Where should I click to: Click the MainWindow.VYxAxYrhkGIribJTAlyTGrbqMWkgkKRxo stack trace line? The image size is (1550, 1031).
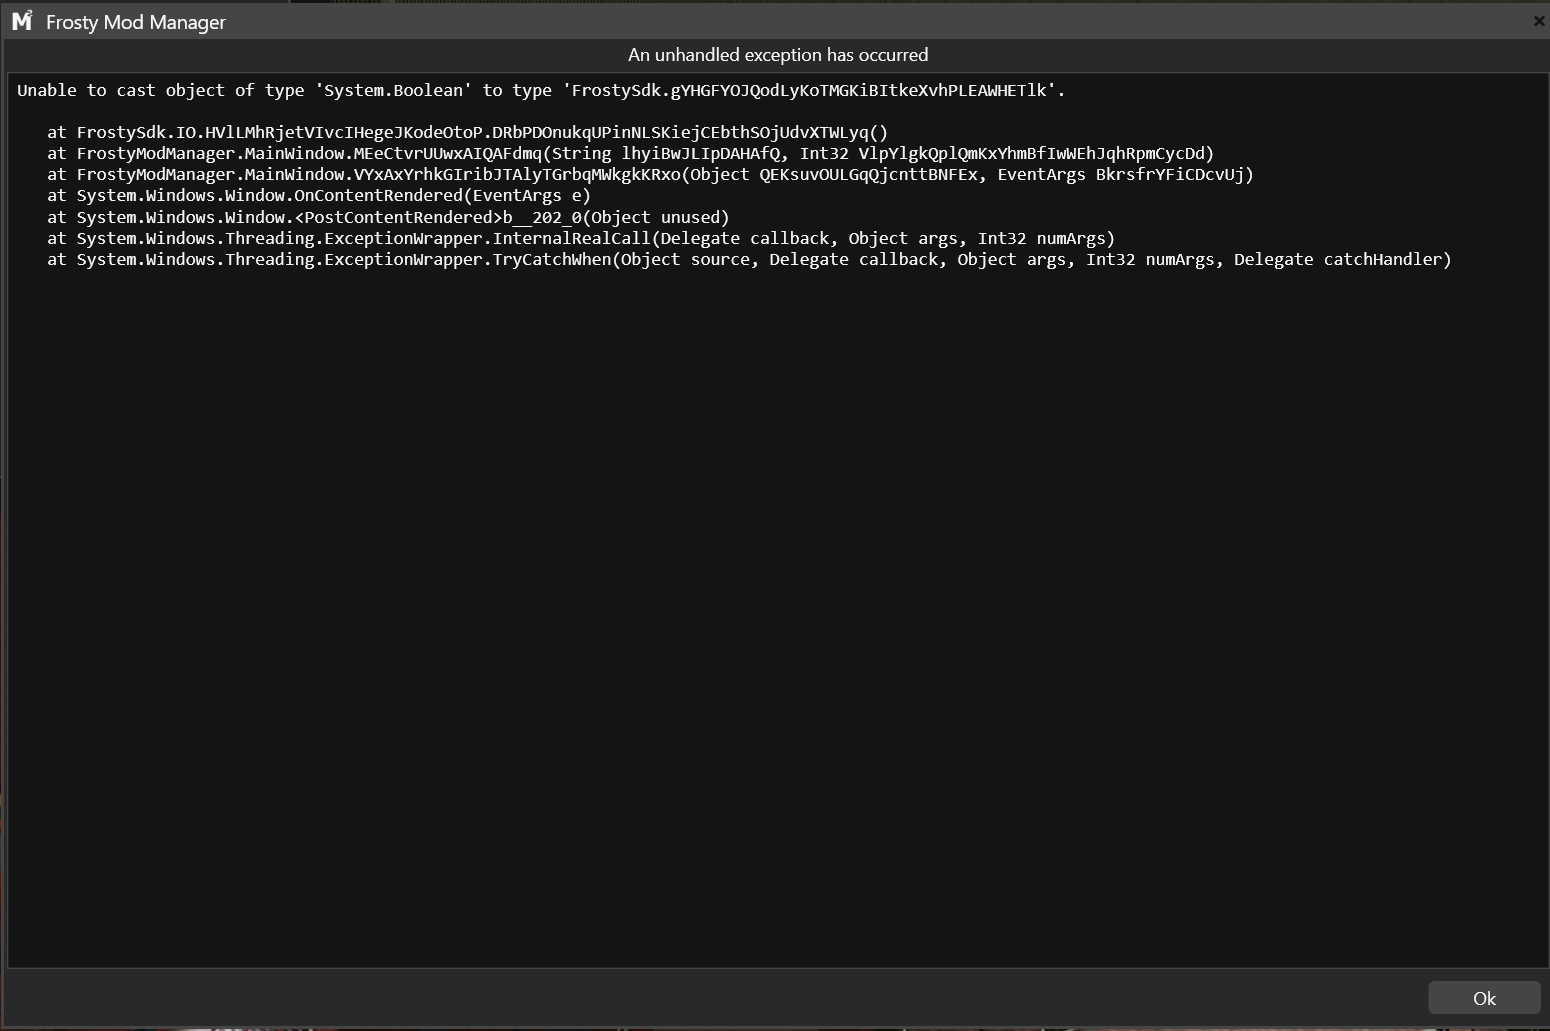coord(650,175)
